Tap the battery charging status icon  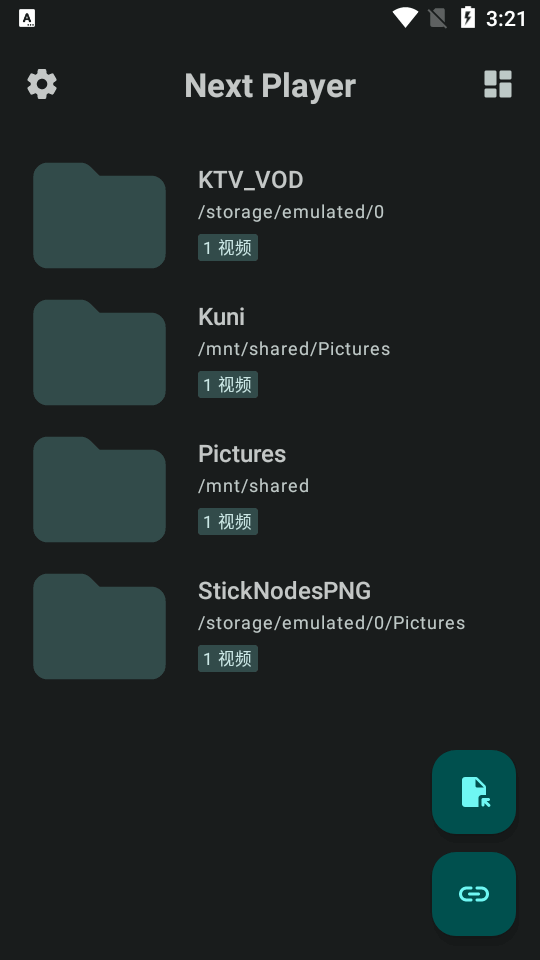click(x=468, y=18)
